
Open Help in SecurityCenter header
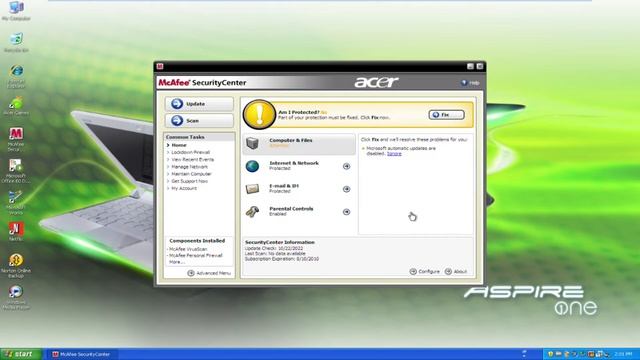[470, 83]
